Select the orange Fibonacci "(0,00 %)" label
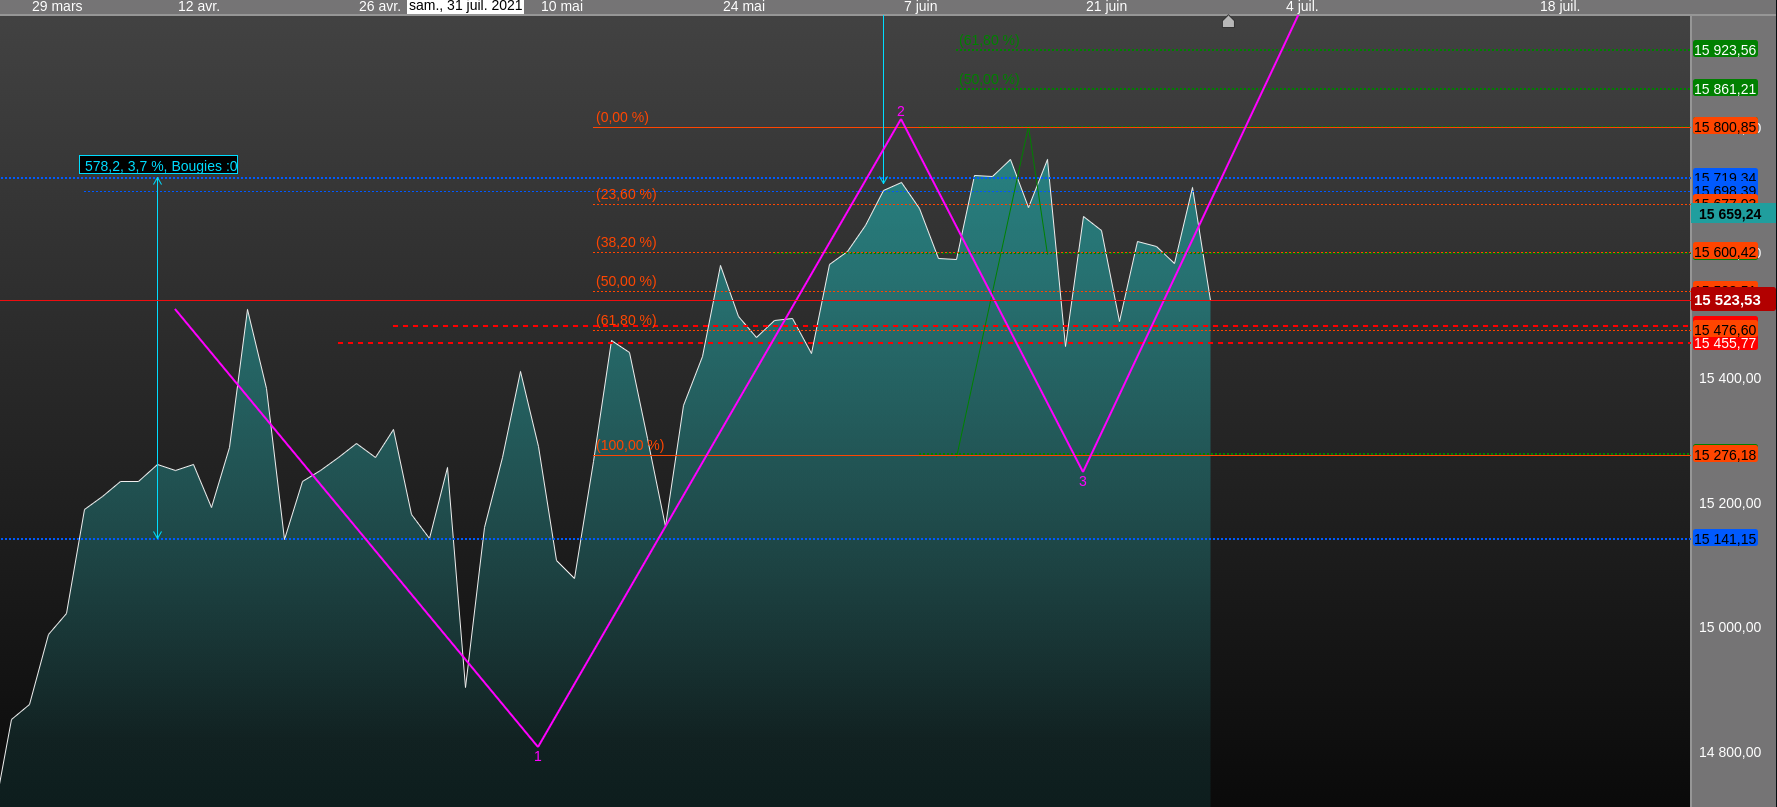The image size is (1777, 807). coord(622,117)
